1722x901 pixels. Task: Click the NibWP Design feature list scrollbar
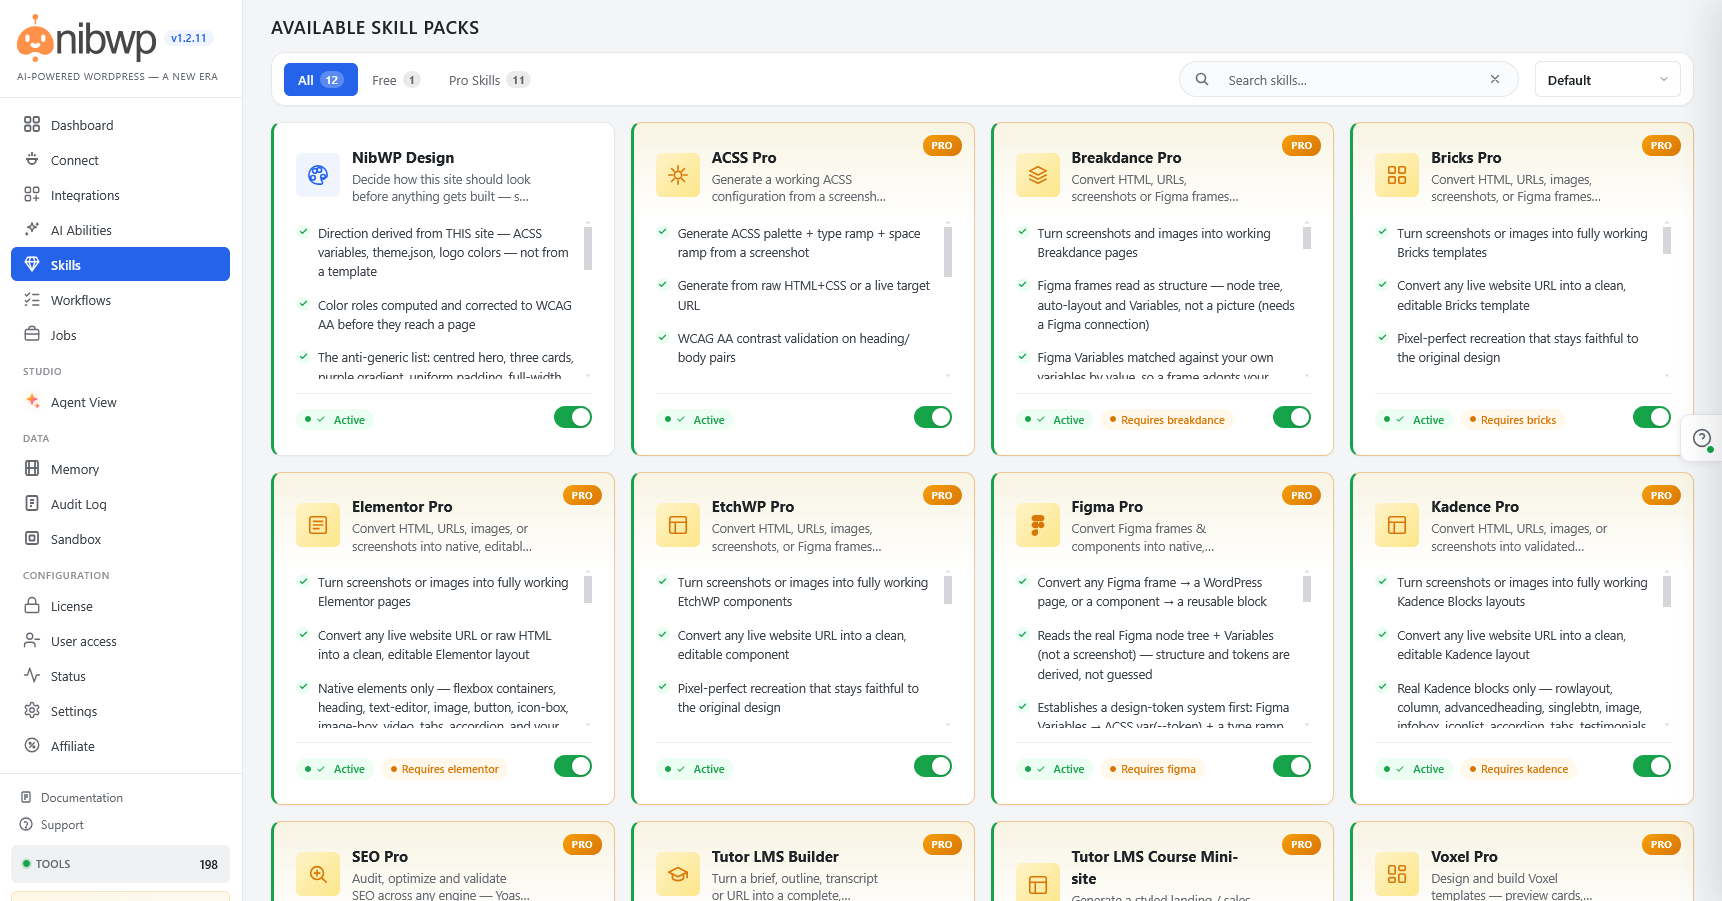[588, 248]
